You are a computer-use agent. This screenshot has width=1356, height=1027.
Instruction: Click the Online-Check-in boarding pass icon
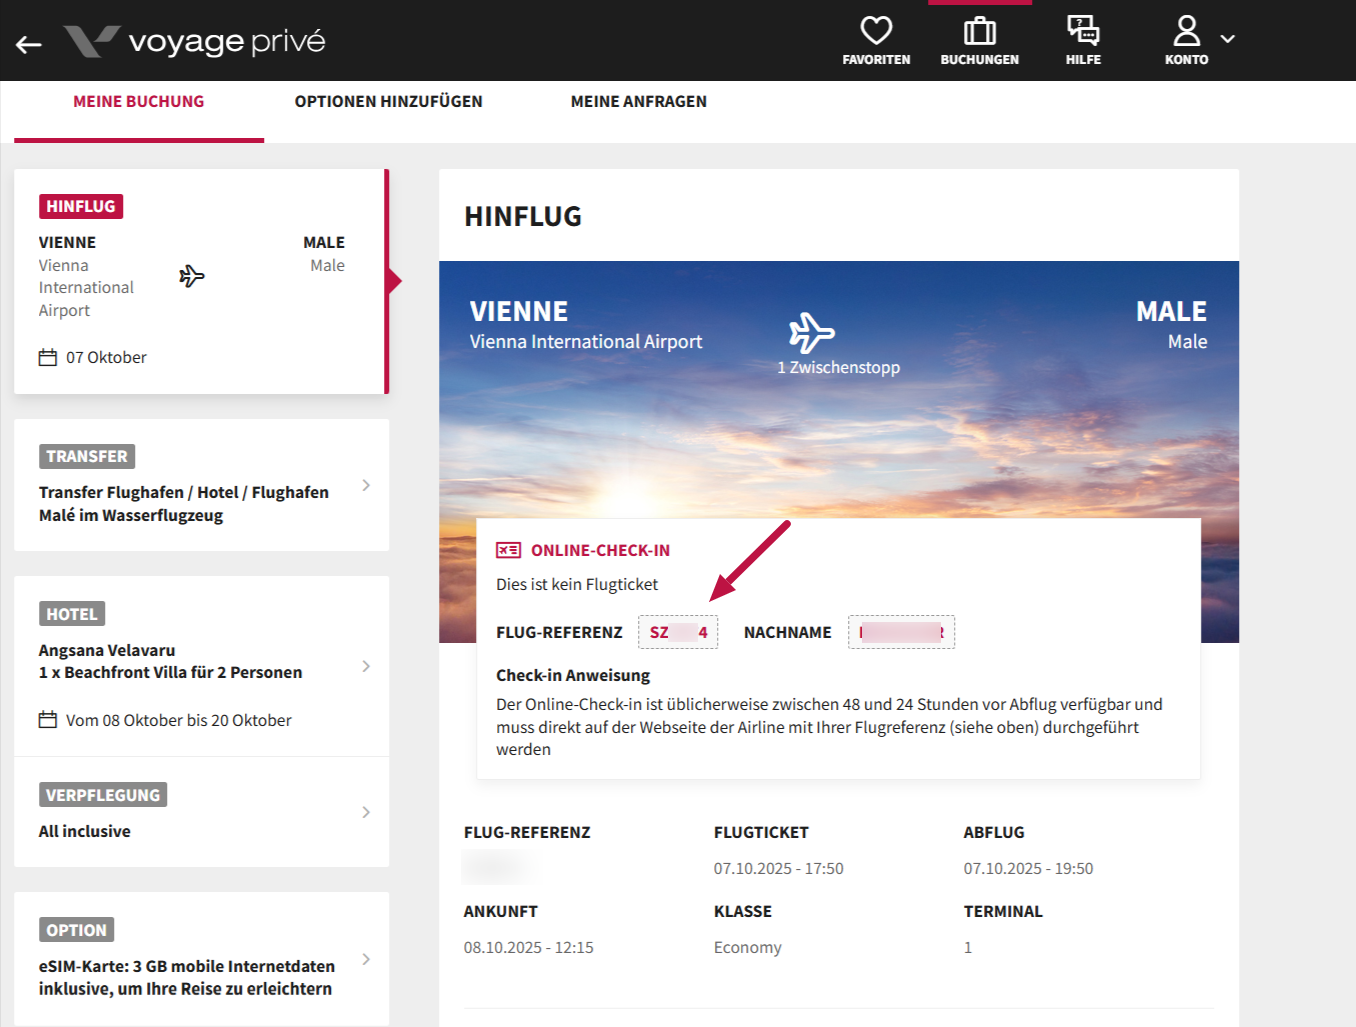pos(508,550)
